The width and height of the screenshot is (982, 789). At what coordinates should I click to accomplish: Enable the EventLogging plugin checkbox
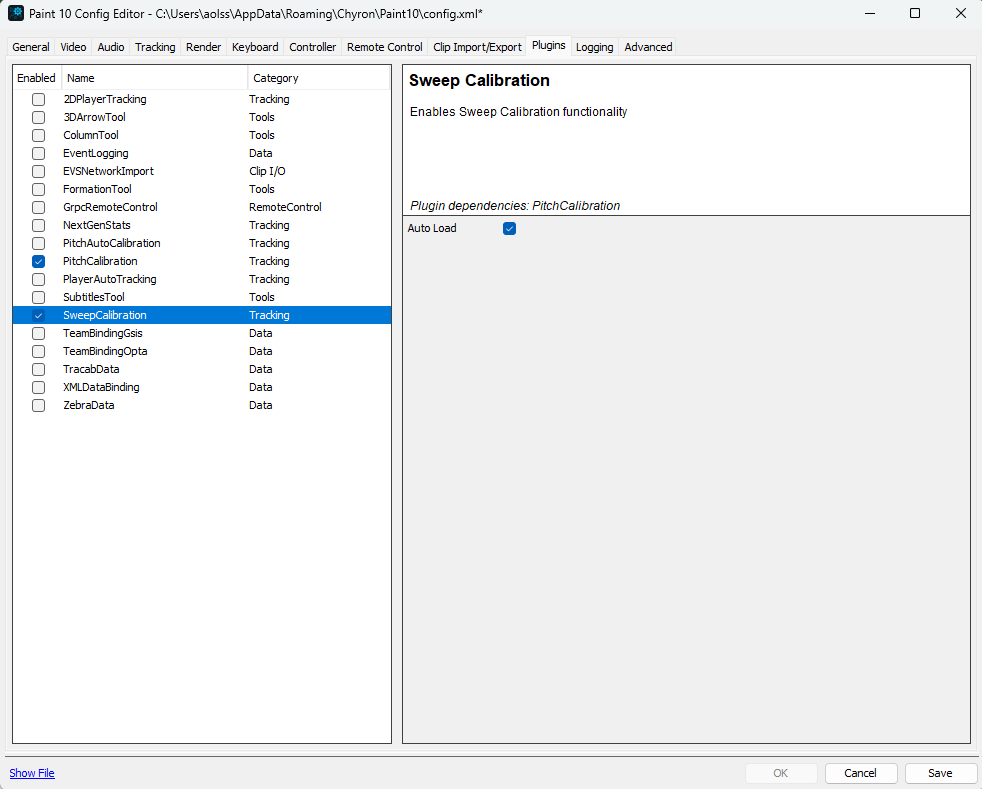click(38, 153)
